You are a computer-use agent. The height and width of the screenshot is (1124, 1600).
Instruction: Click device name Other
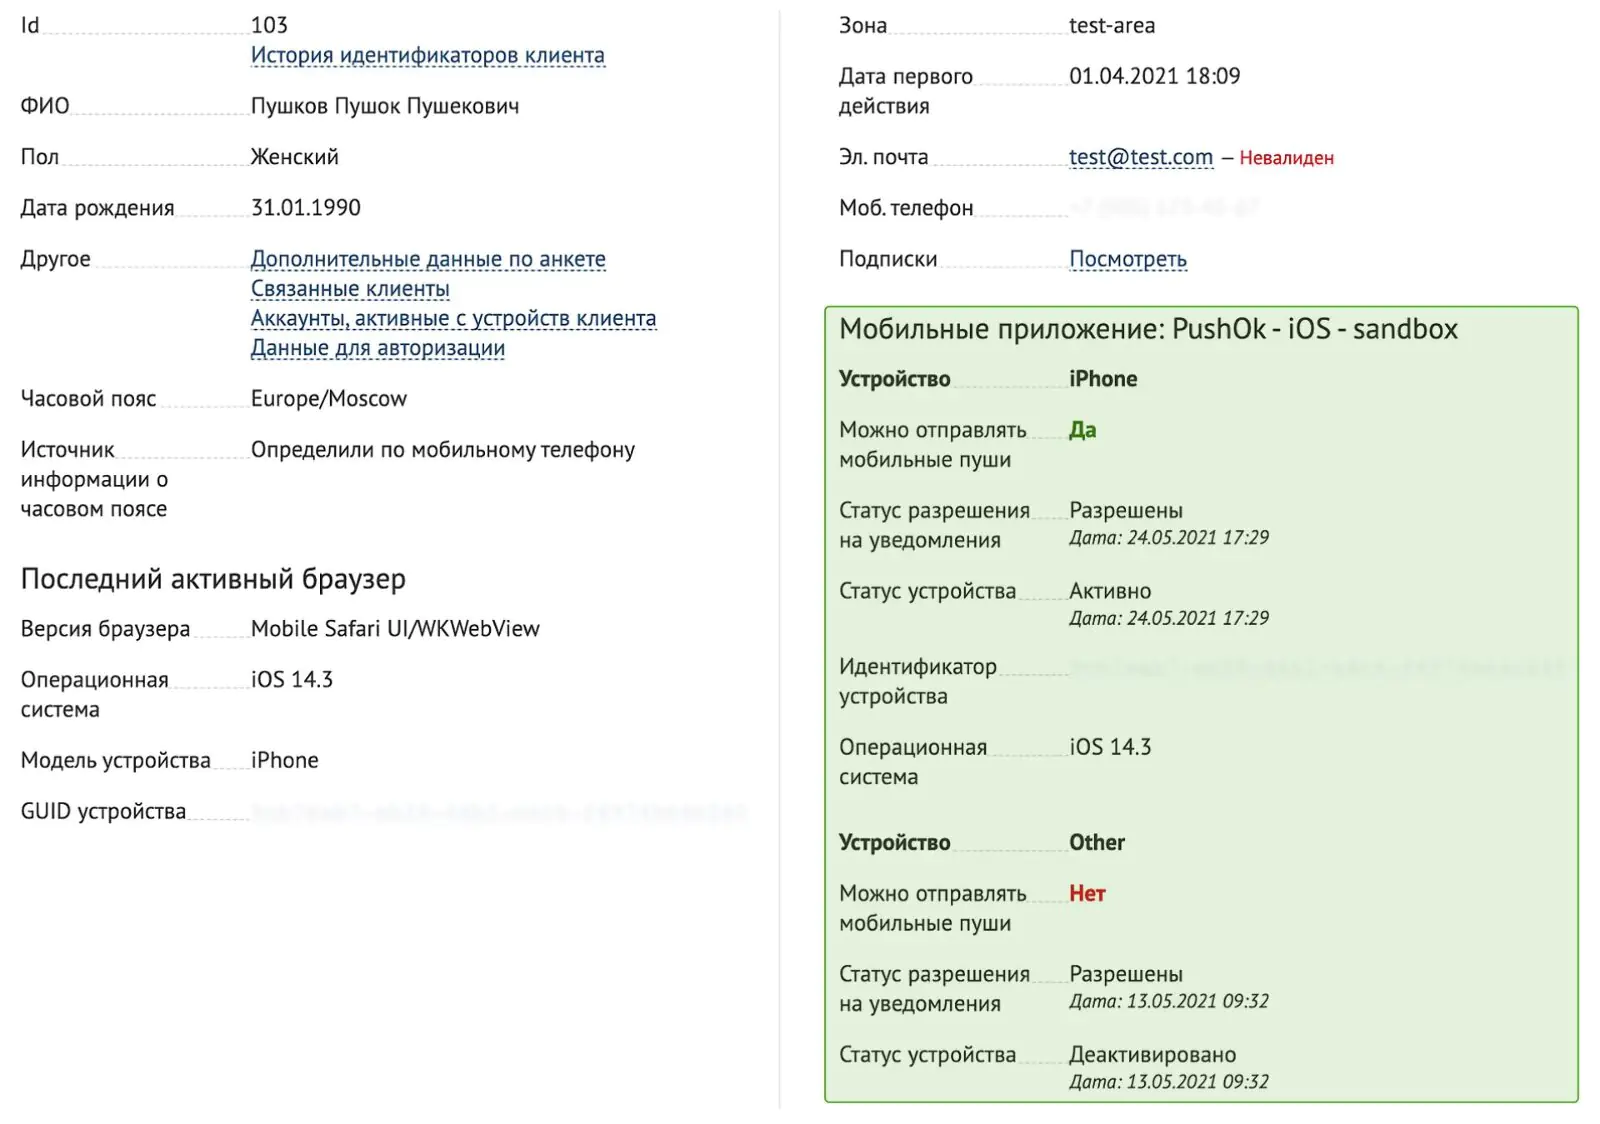pyautogui.click(x=1097, y=843)
